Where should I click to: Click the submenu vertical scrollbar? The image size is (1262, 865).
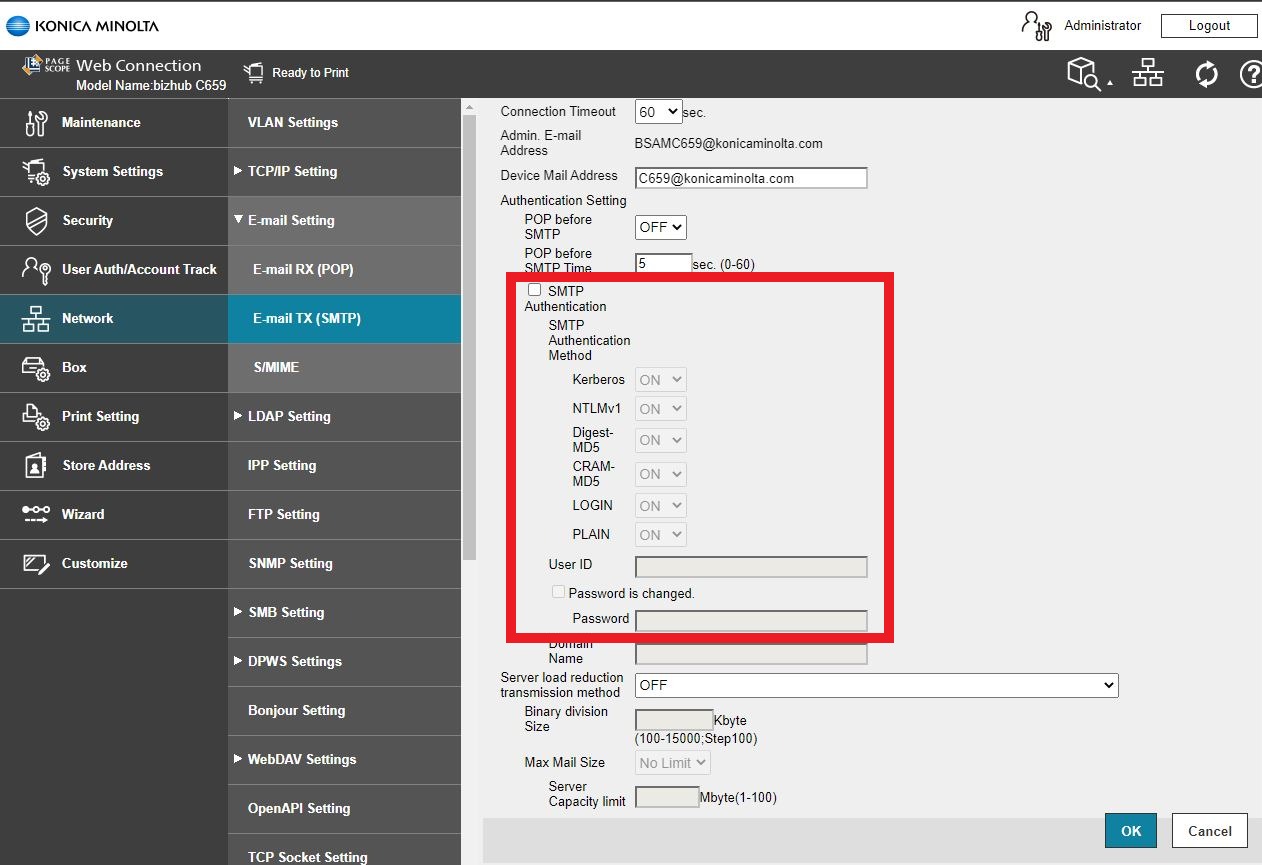[x=470, y=330]
